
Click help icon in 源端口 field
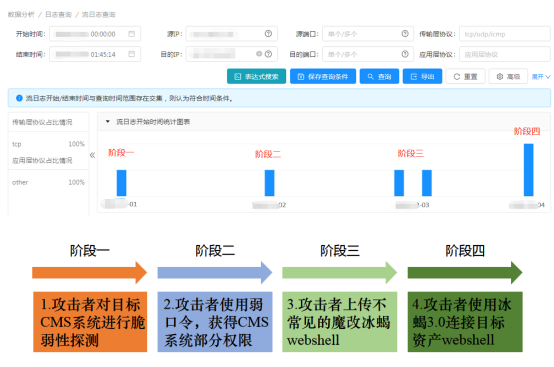tap(405, 34)
